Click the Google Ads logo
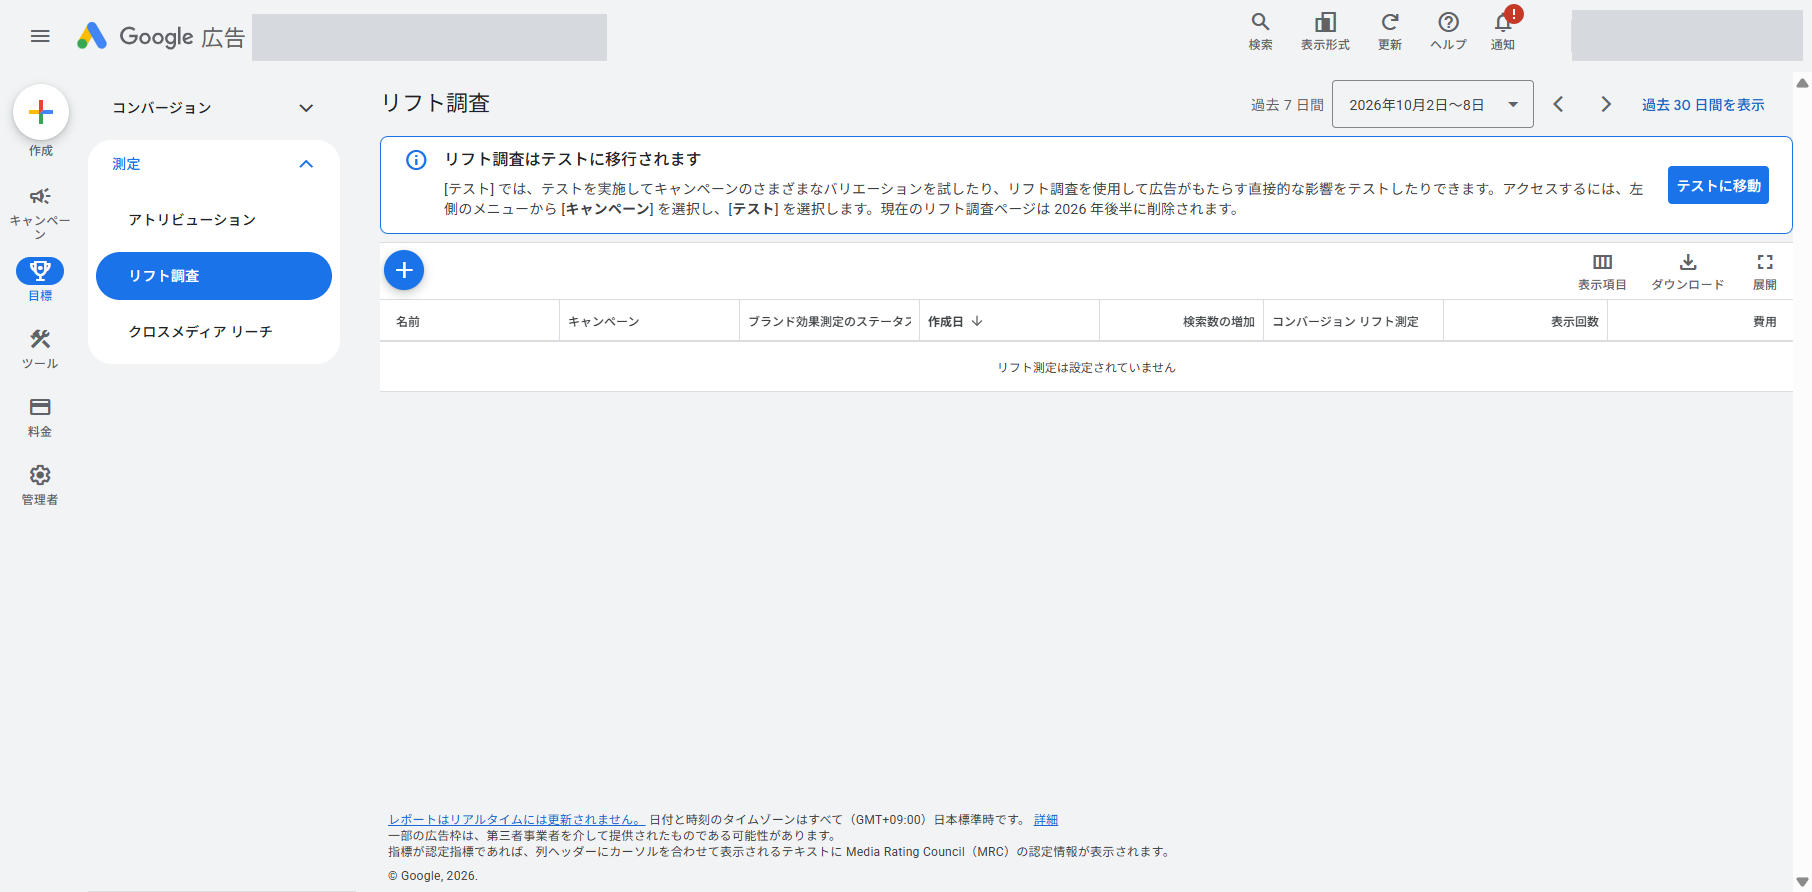 coord(161,37)
